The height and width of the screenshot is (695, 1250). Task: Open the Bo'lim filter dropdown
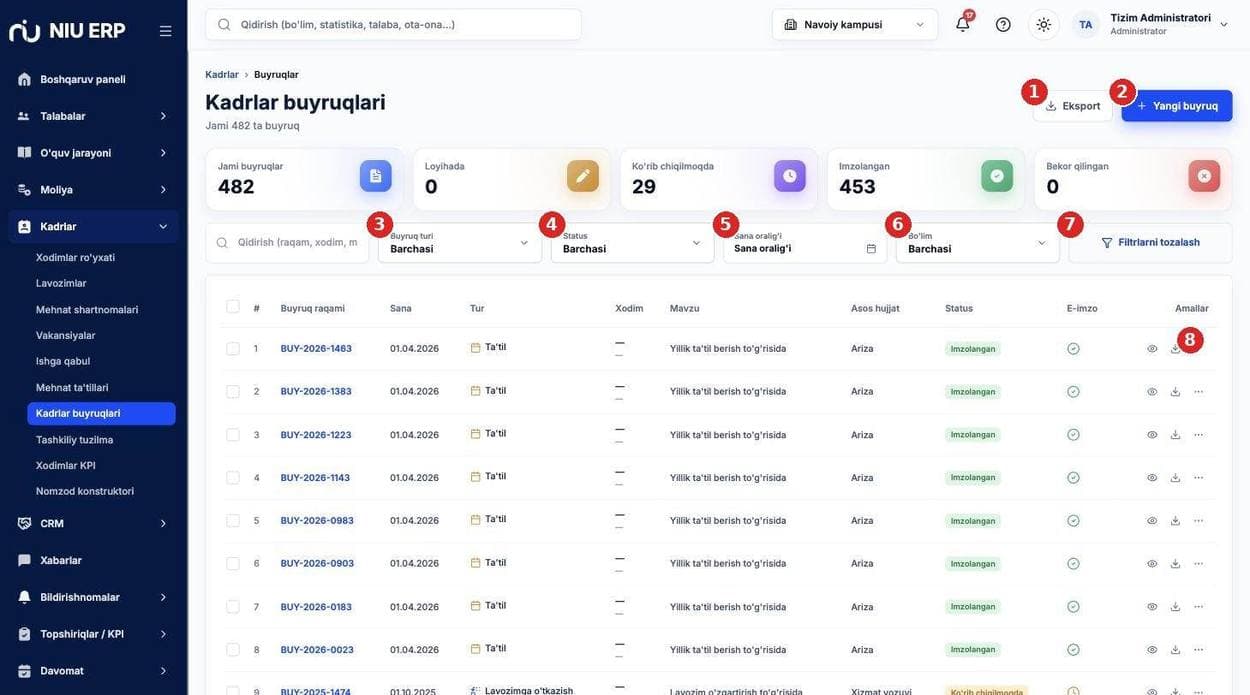(978, 243)
